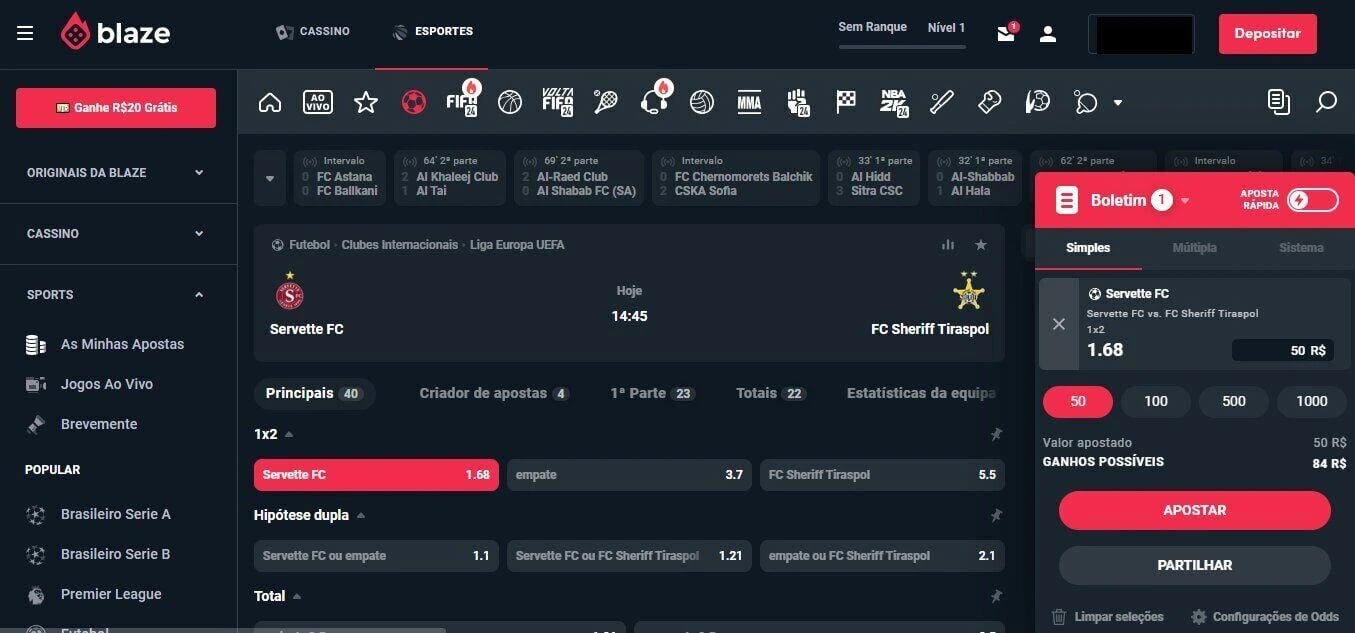Image resolution: width=1355 pixels, height=633 pixels.
Task: Select the 1000 stake chip
Action: click(1312, 401)
